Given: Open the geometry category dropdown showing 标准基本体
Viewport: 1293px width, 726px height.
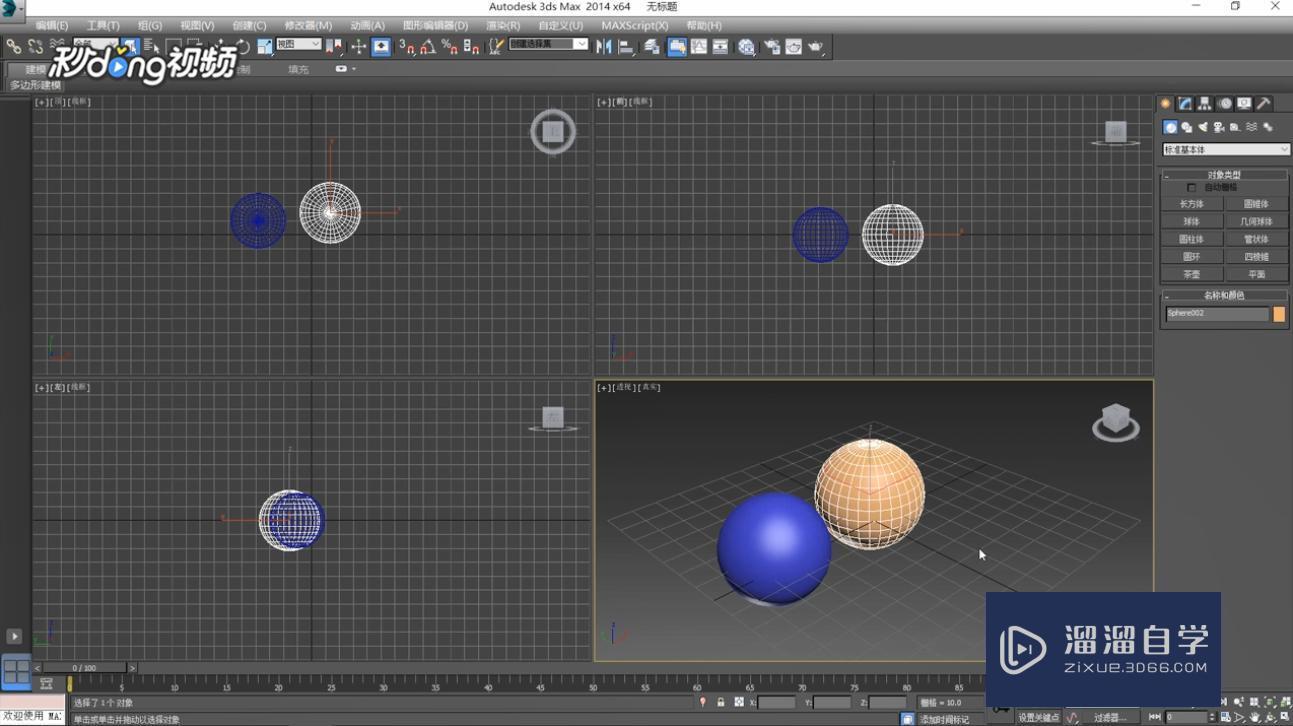Looking at the screenshot, I should [1224, 149].
